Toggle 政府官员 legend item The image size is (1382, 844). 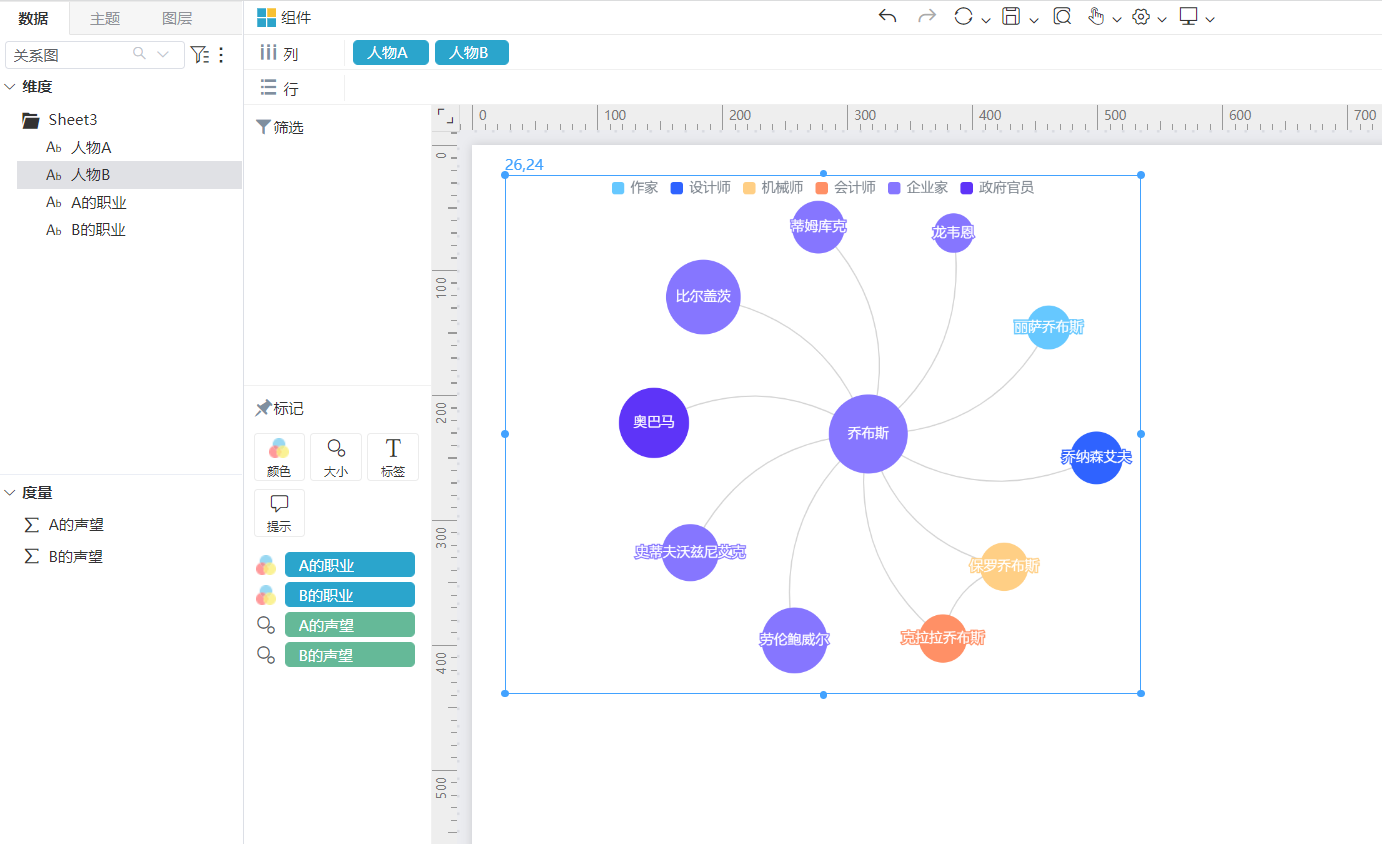click(997, 188)
